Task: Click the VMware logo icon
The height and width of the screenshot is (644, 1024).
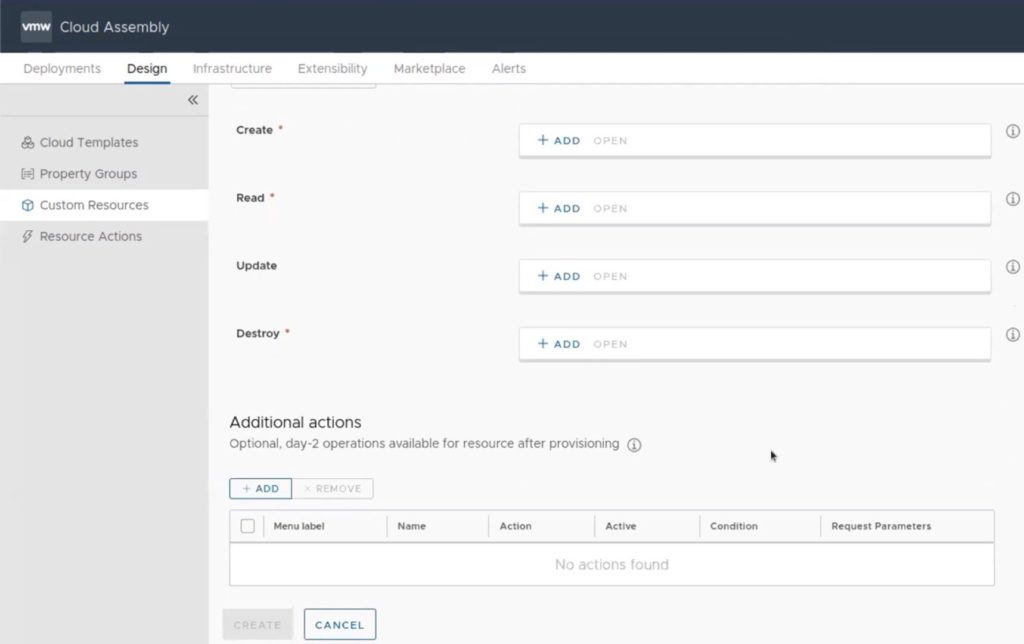Action: pyautogui.click(x=36, y=27)
